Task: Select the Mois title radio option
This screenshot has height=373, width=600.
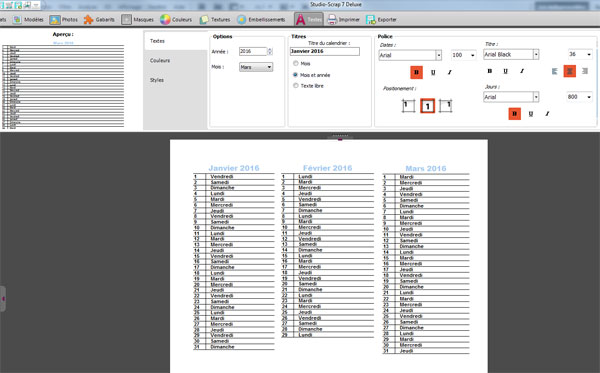Action: 295,64
